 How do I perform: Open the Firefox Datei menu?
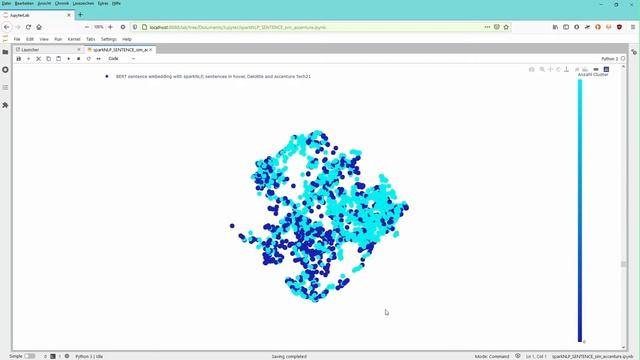tap(6, 3)
